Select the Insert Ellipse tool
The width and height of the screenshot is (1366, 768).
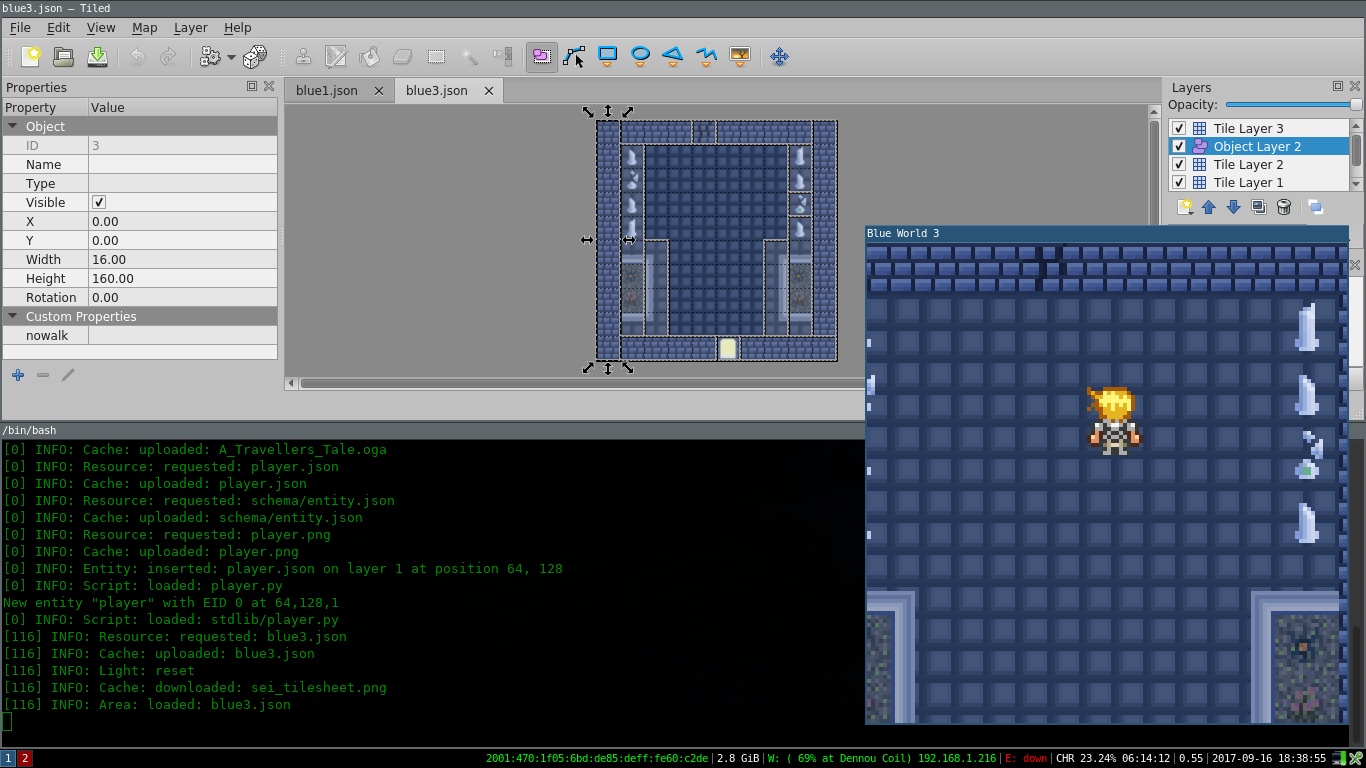[640, 56]
